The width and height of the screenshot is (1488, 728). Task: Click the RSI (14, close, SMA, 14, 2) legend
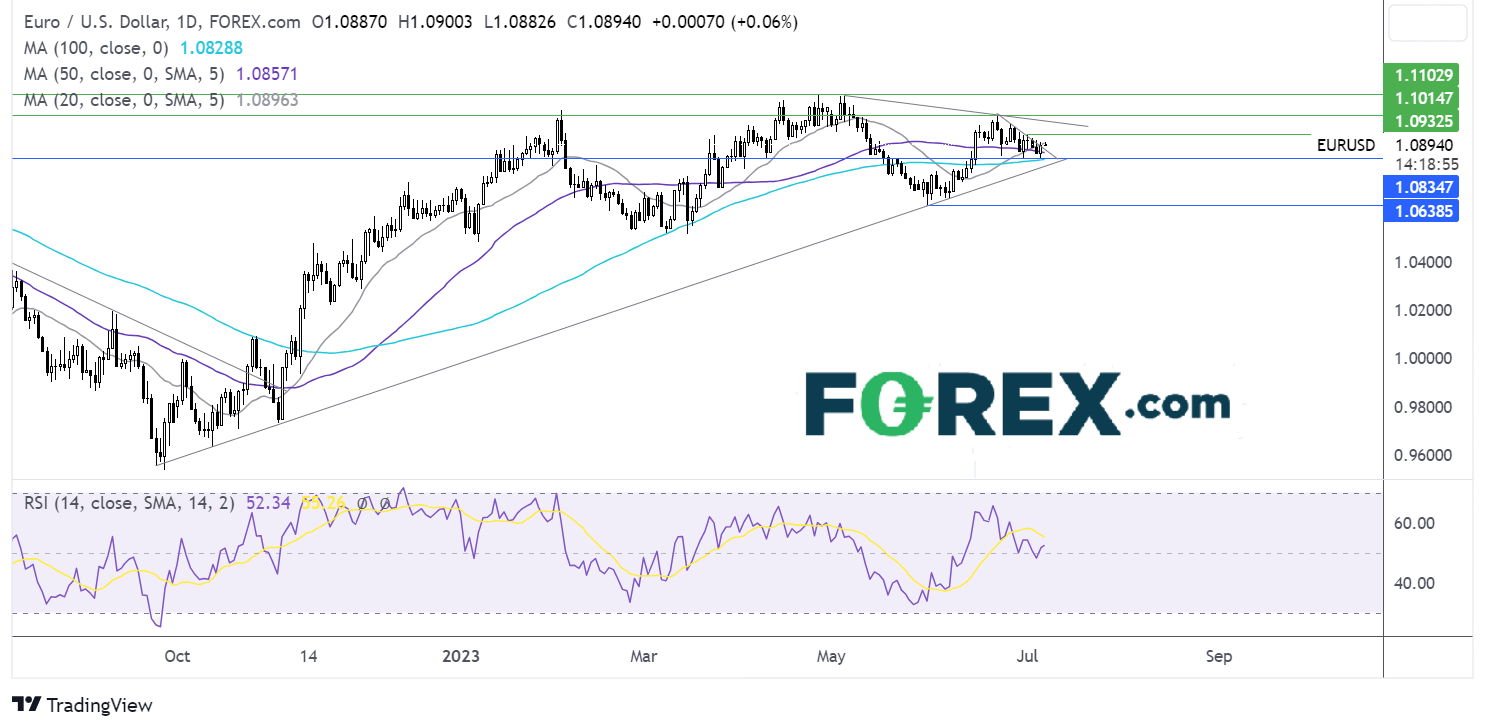pyautogui.click(x=129, y=503)
